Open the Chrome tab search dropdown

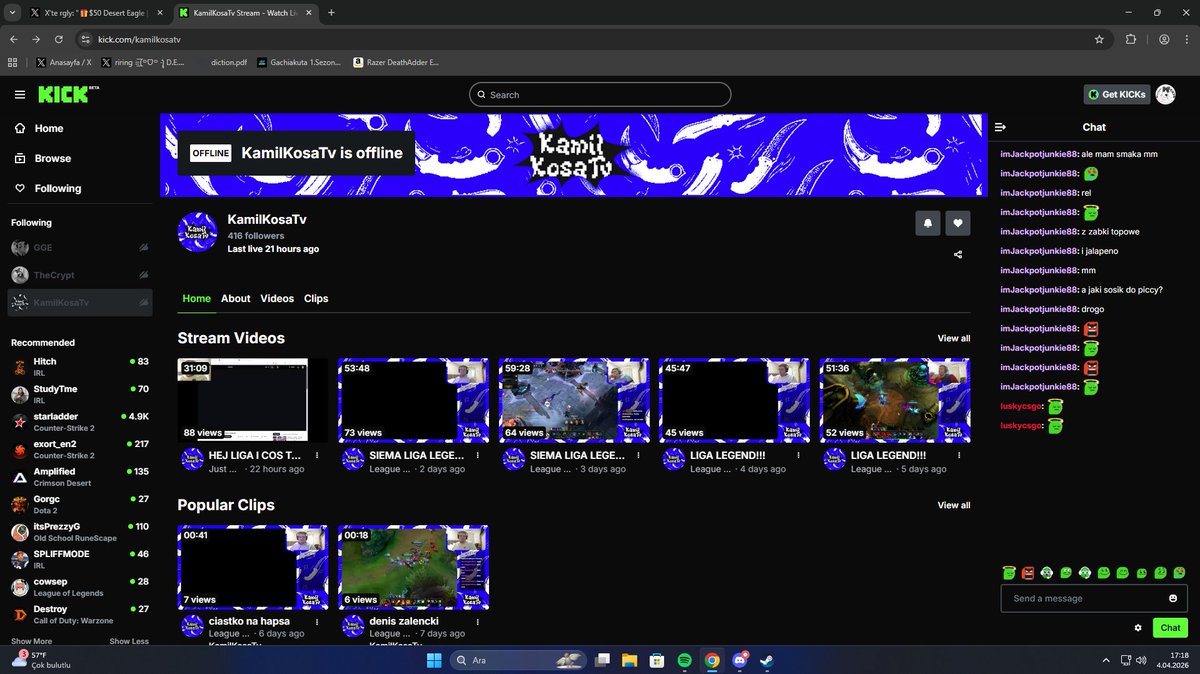coord(12,13)
